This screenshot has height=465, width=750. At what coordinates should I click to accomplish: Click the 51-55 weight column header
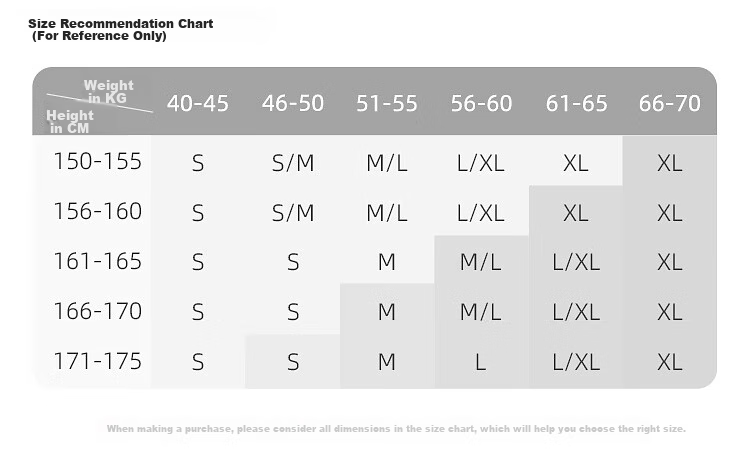pyautogui.click(x=386, y=103)
